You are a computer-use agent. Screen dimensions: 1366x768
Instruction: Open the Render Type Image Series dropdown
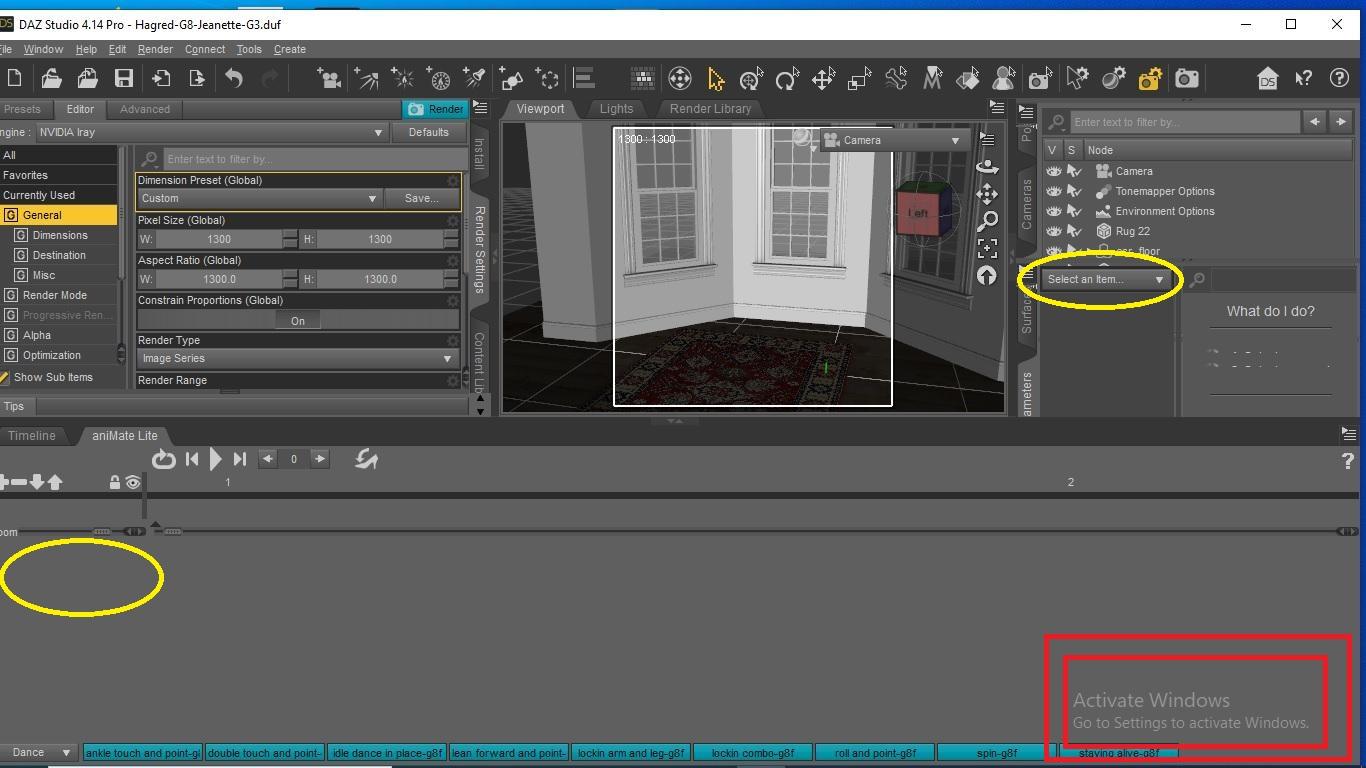[x=297, y=358]
